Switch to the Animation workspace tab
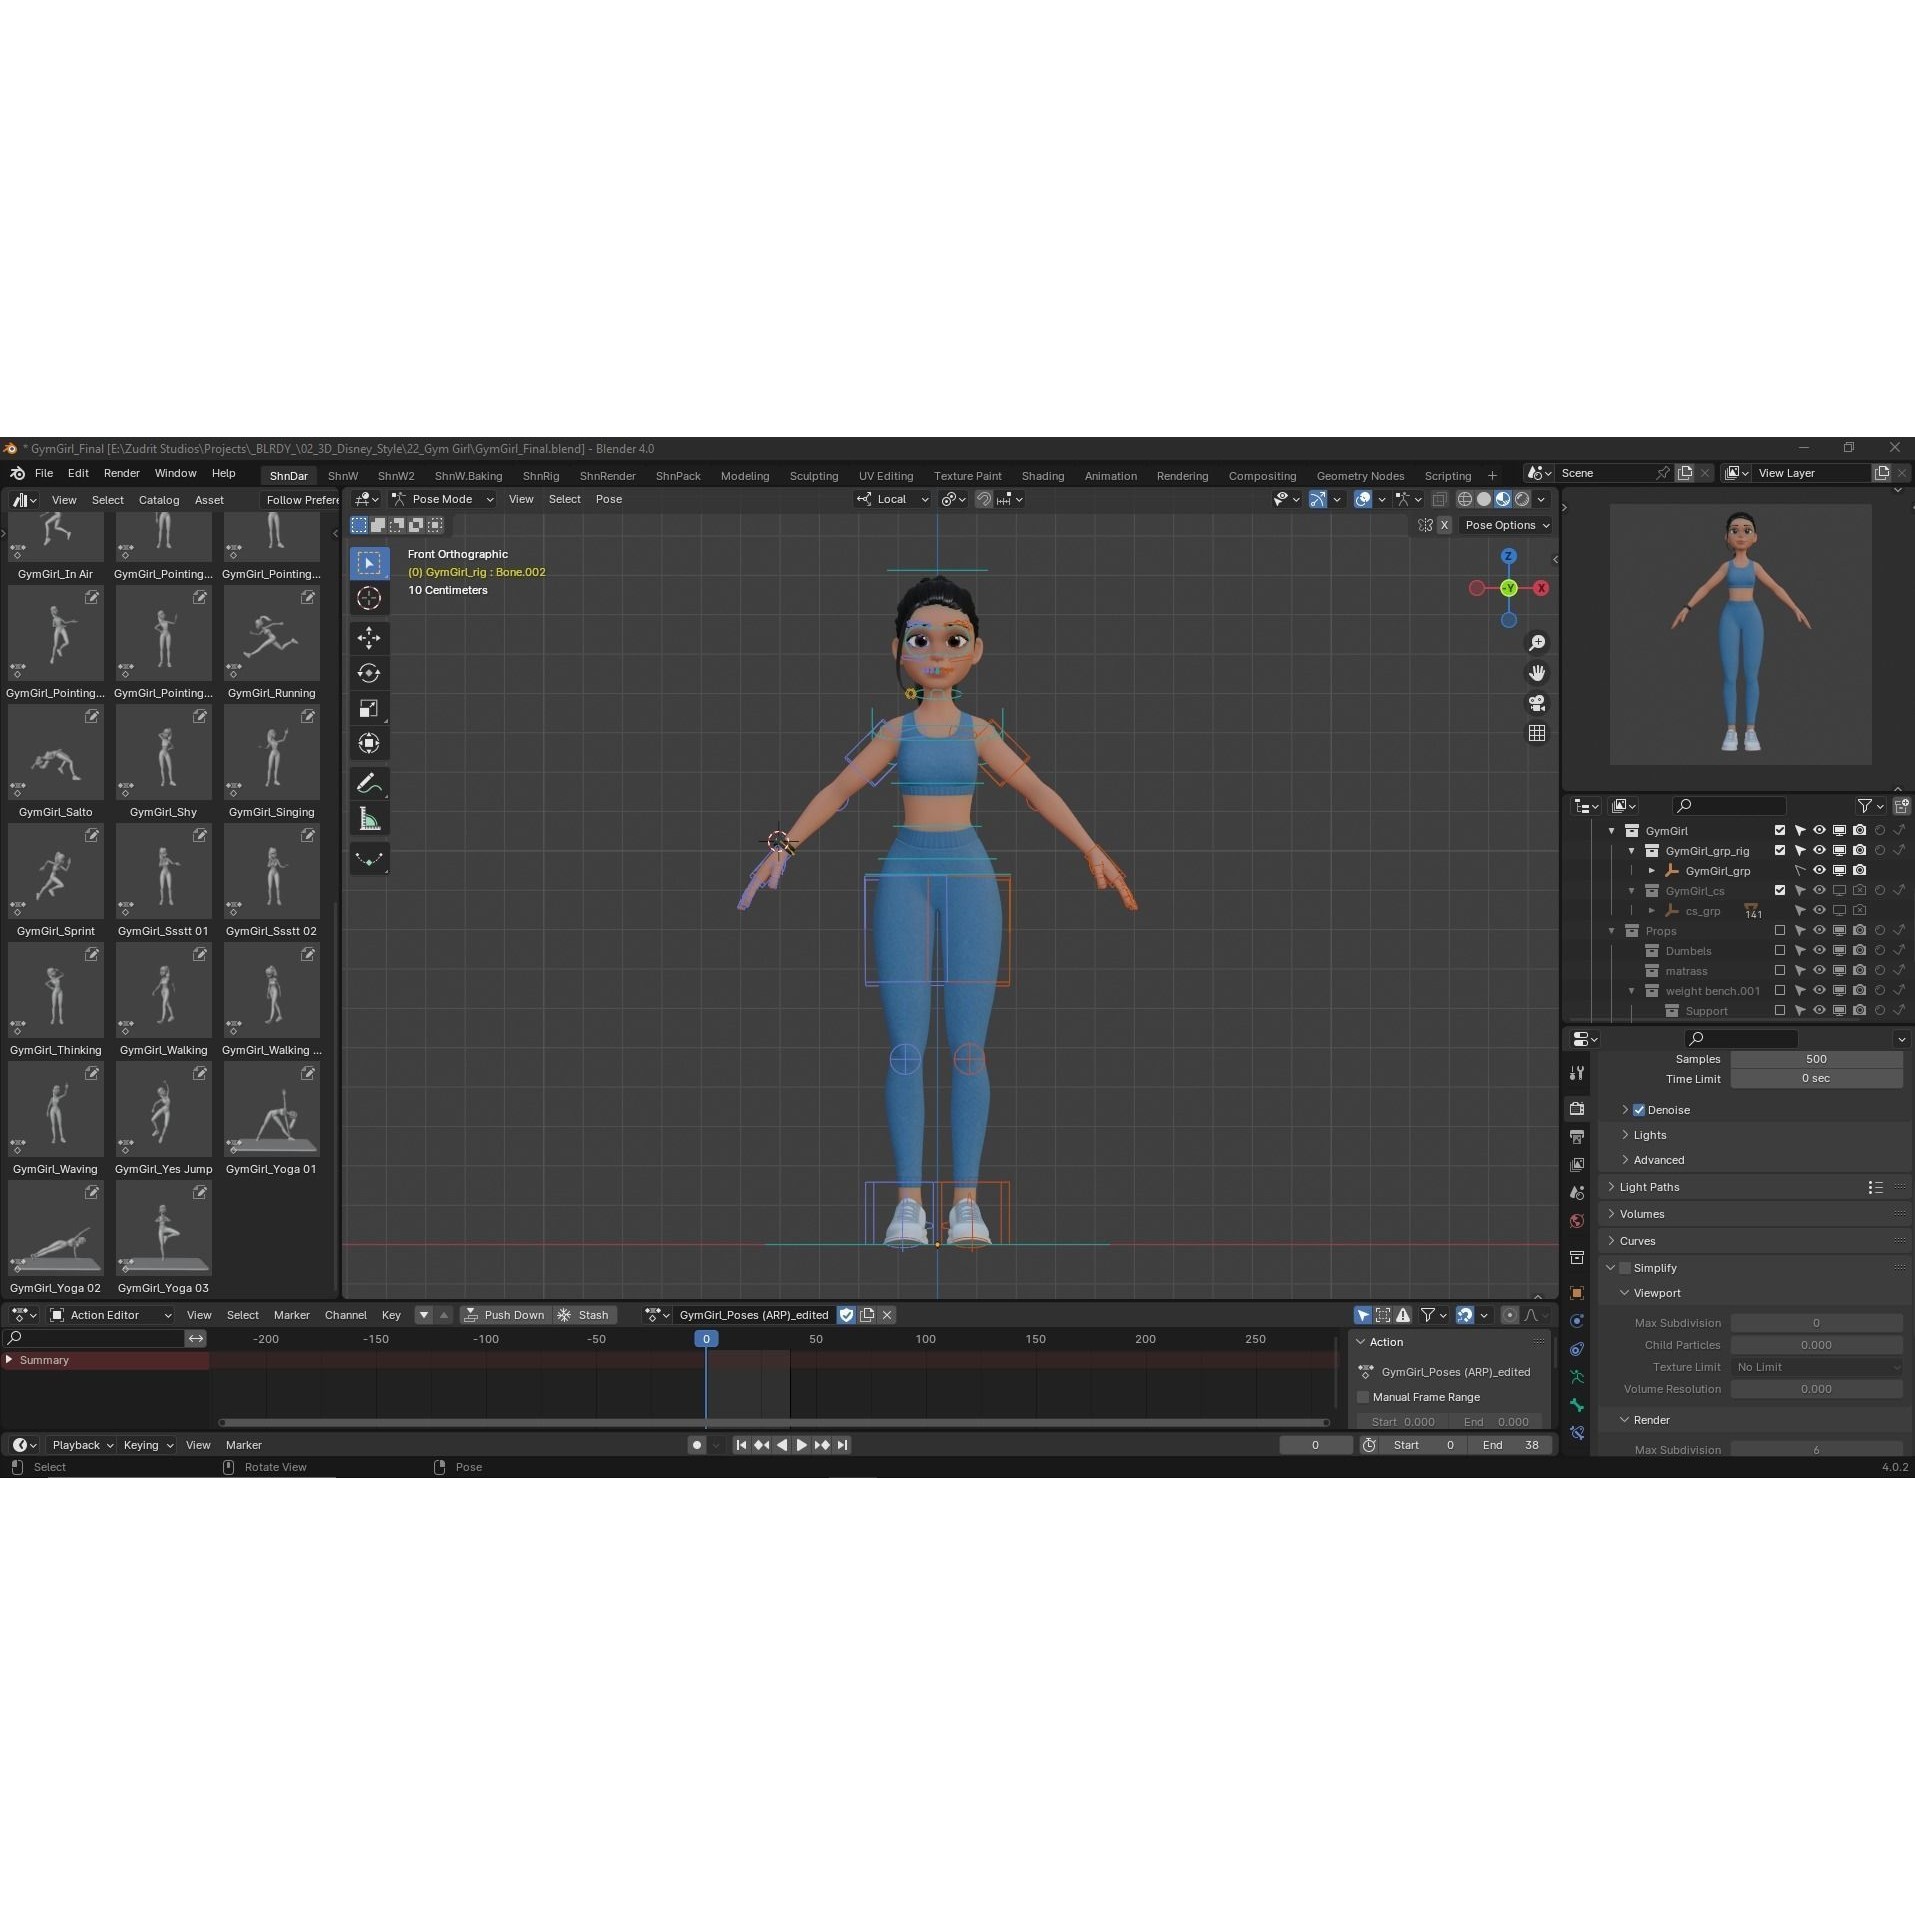The image size is (1915, 1915). pyautogui.click(x=1110, y=476)
